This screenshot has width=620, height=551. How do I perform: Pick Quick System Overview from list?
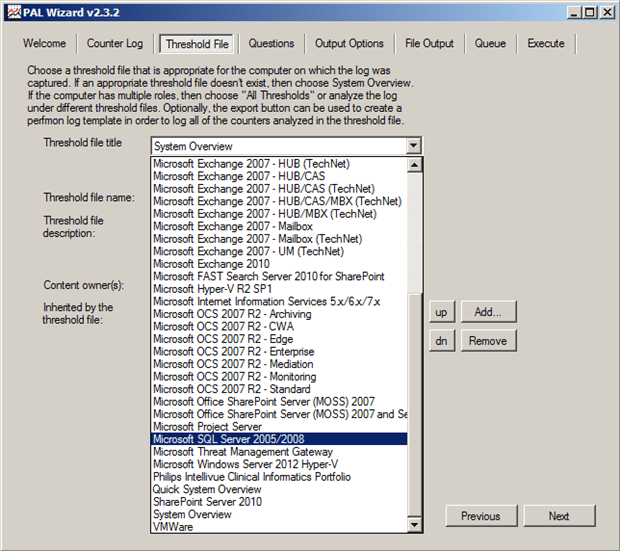279,489
